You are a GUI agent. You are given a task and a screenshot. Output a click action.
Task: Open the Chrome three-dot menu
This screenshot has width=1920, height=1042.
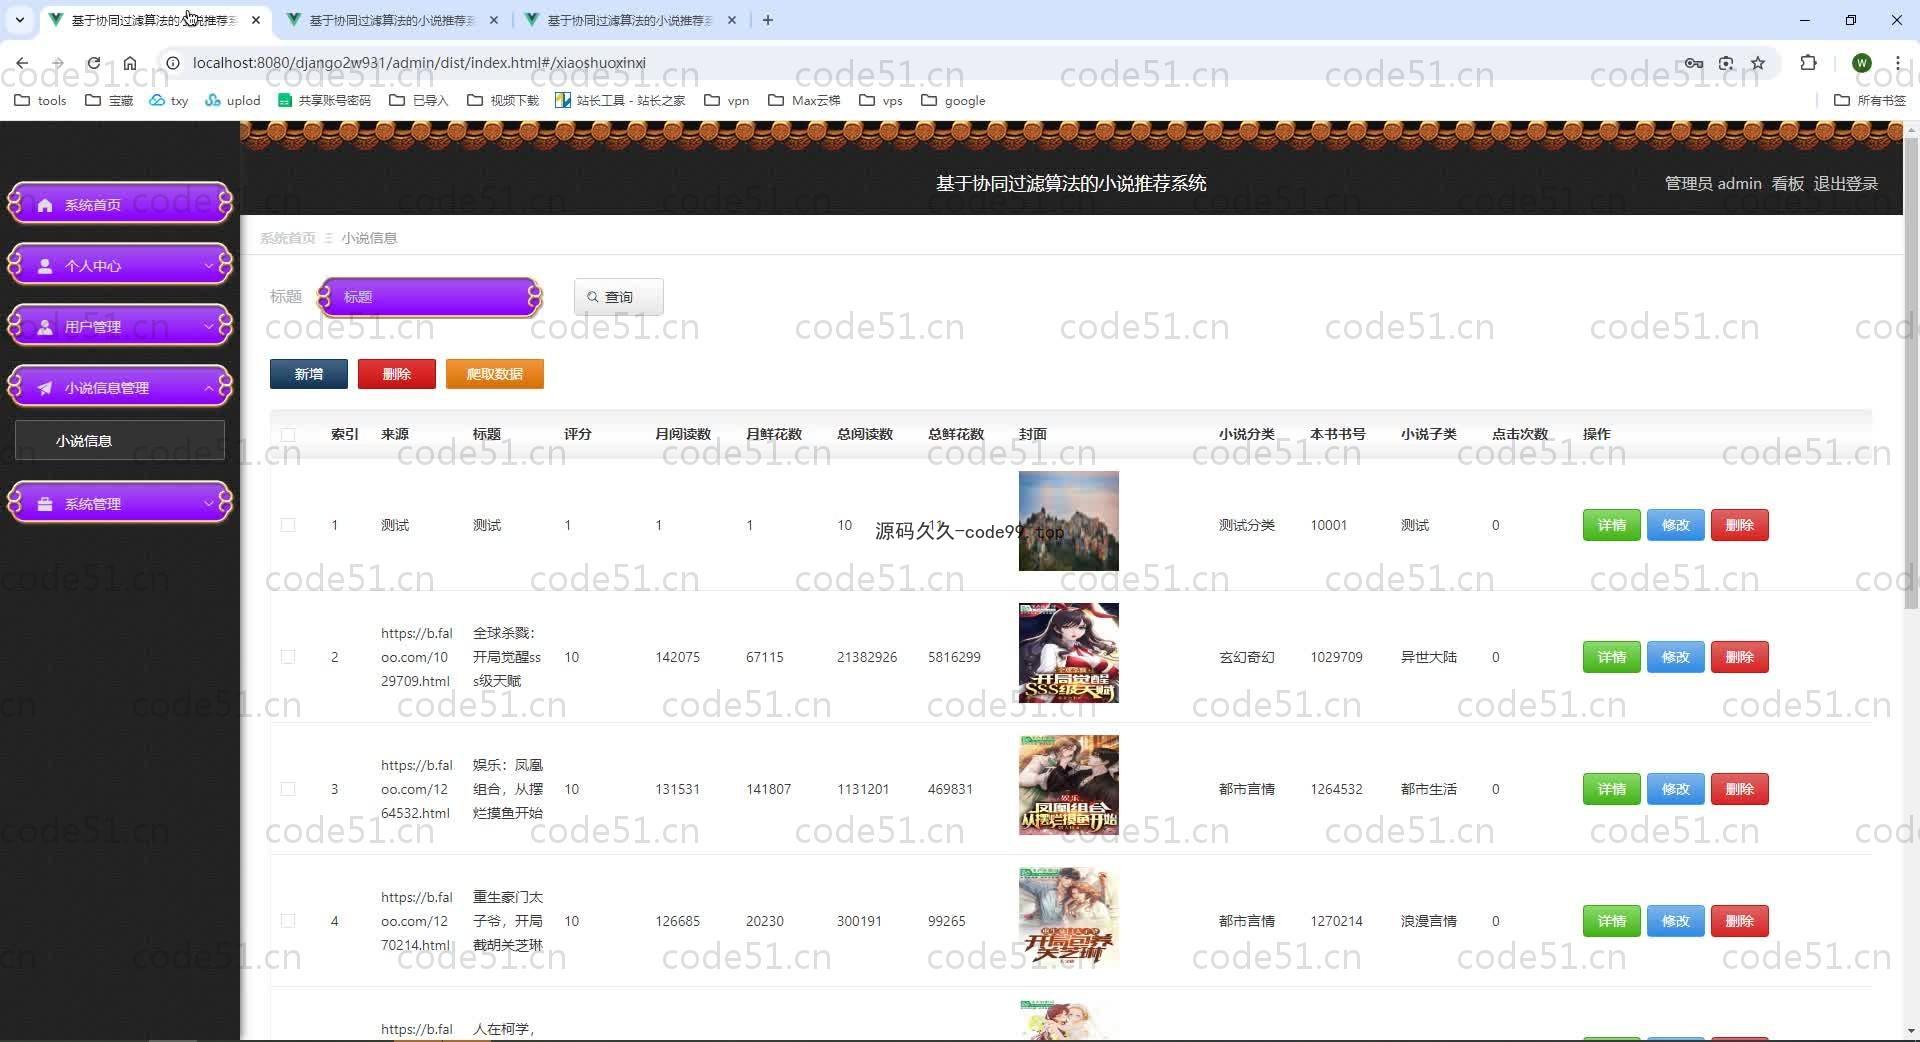point(1897,62)
